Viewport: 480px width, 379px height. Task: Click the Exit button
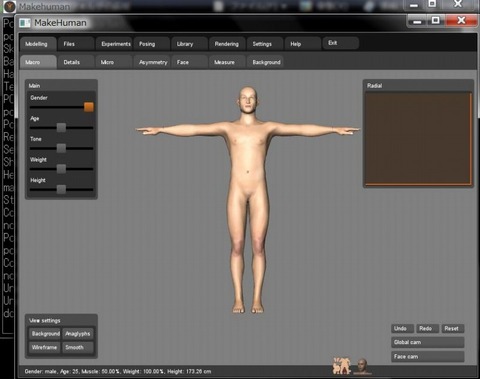click(341, 43)
